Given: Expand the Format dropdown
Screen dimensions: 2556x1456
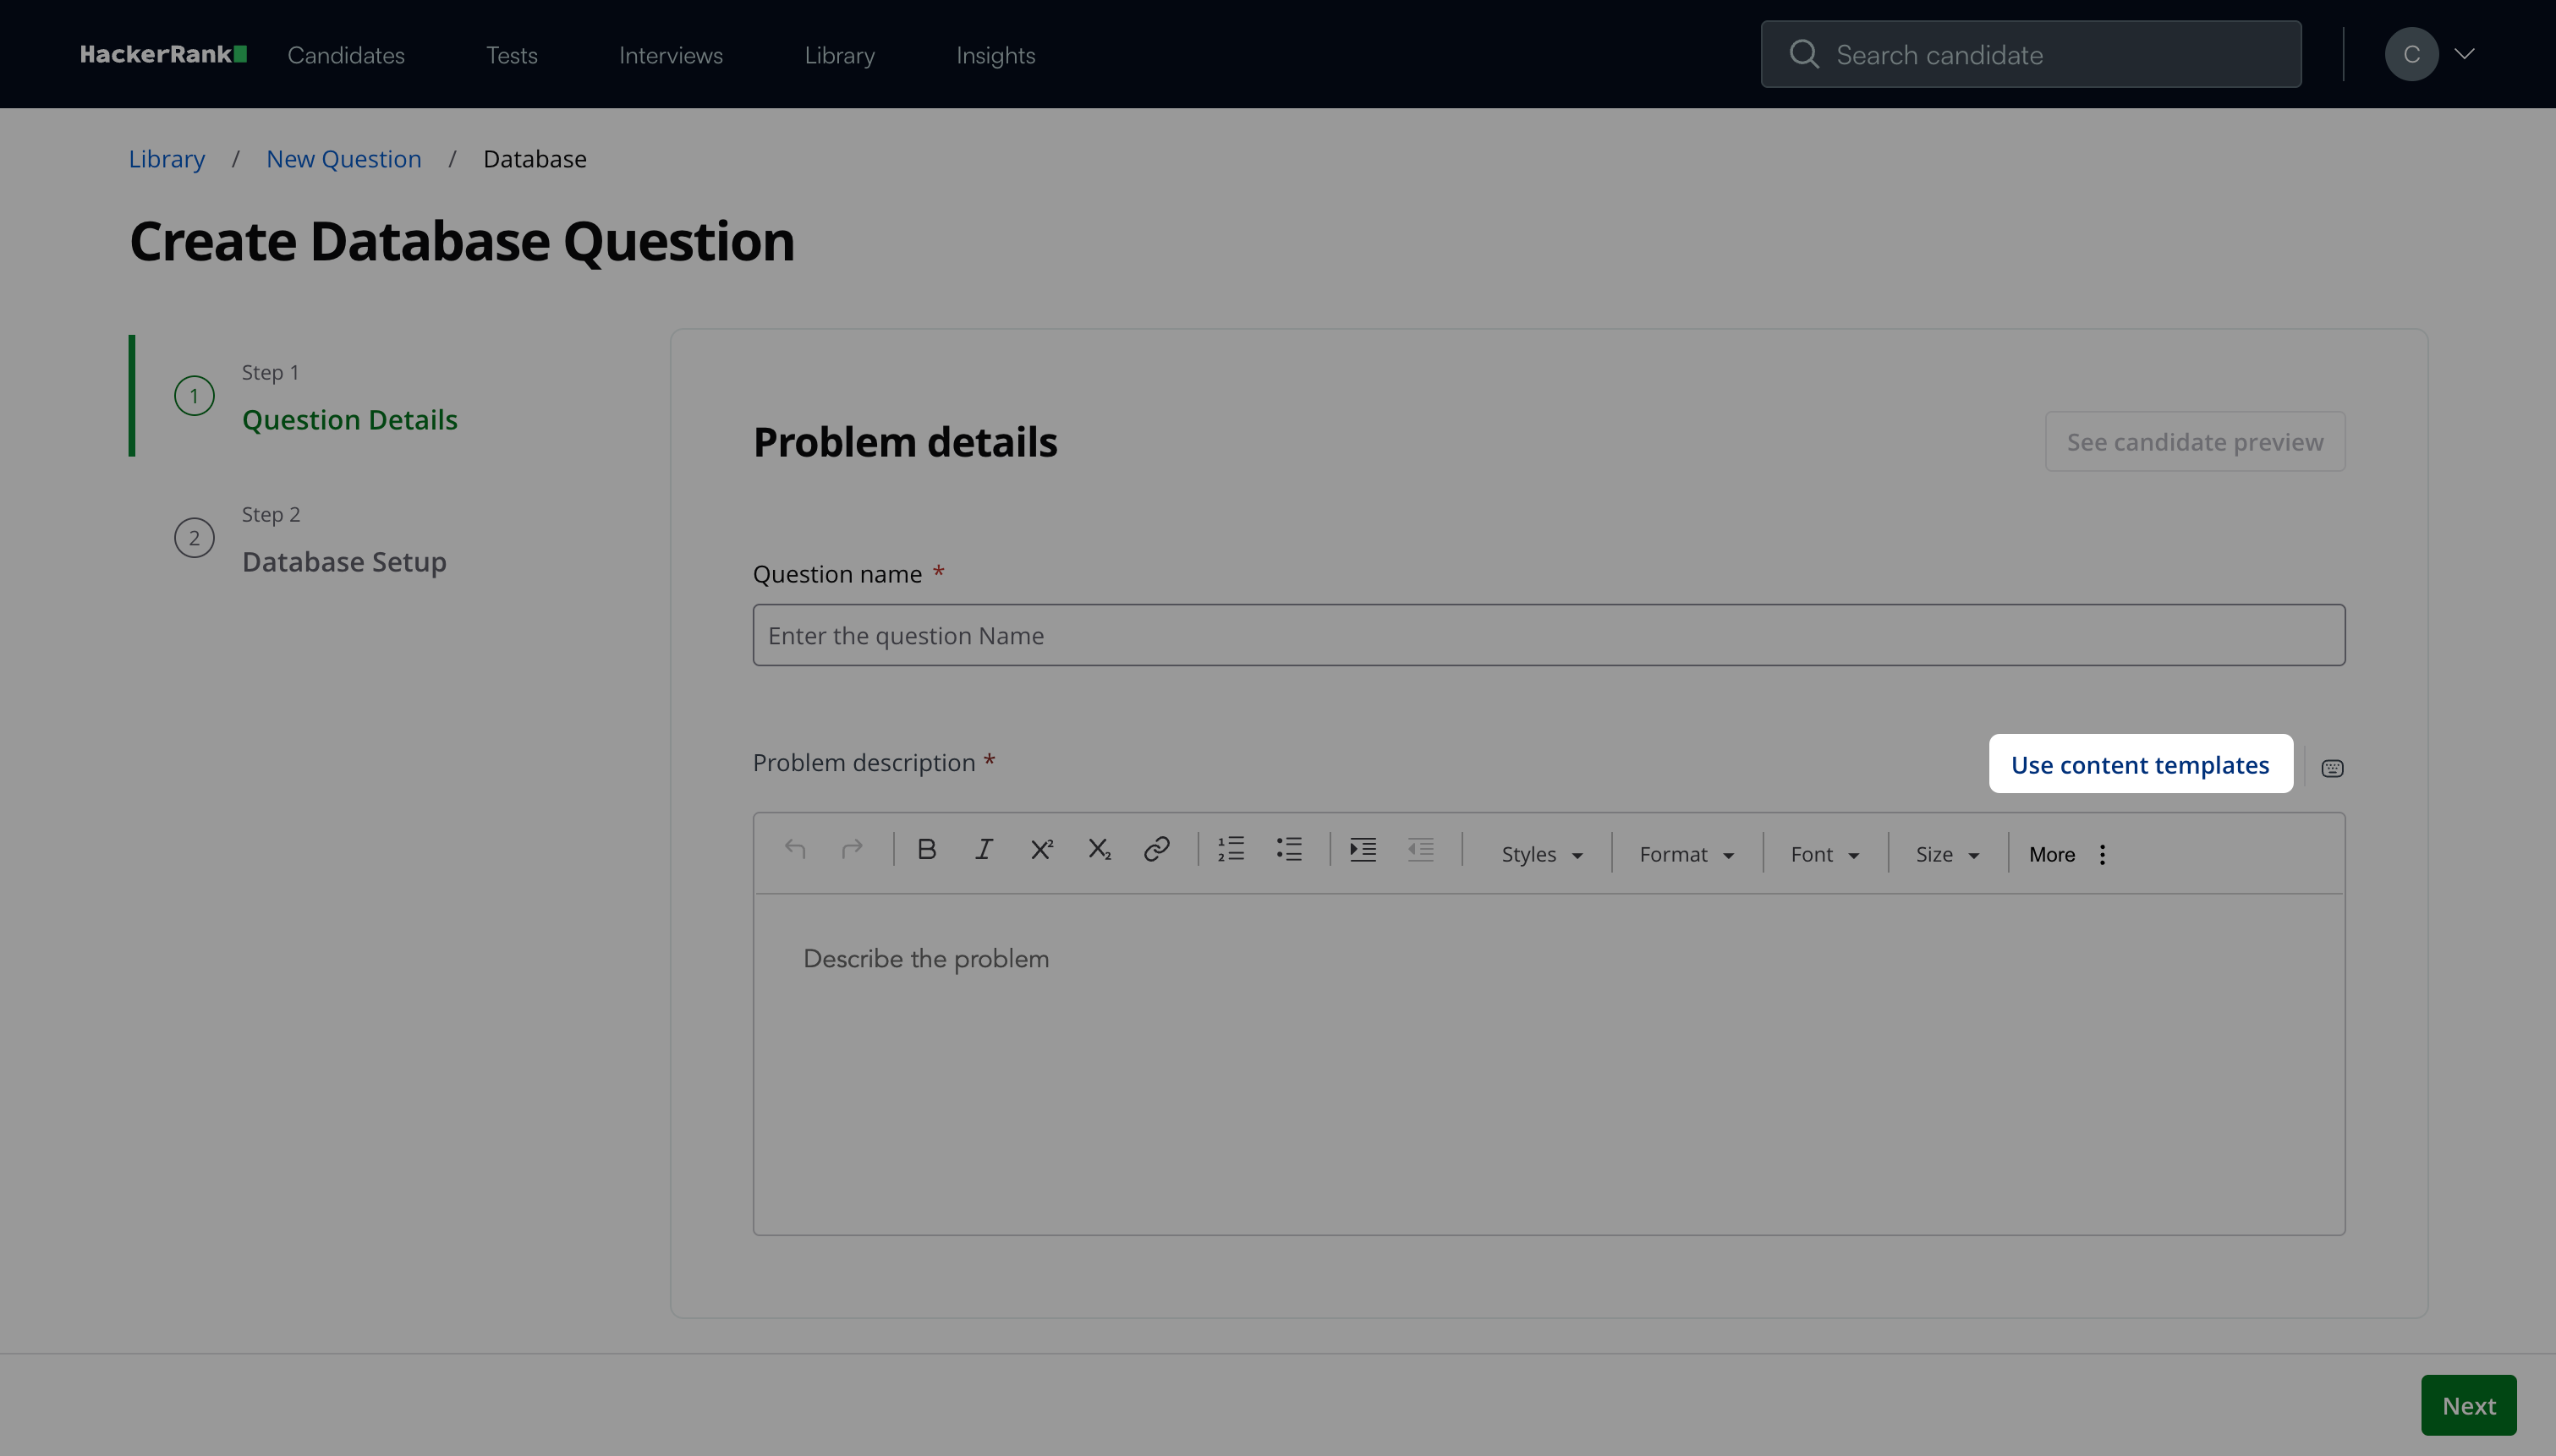Looking at the screenshot, I should click(x=1686, y=855).
